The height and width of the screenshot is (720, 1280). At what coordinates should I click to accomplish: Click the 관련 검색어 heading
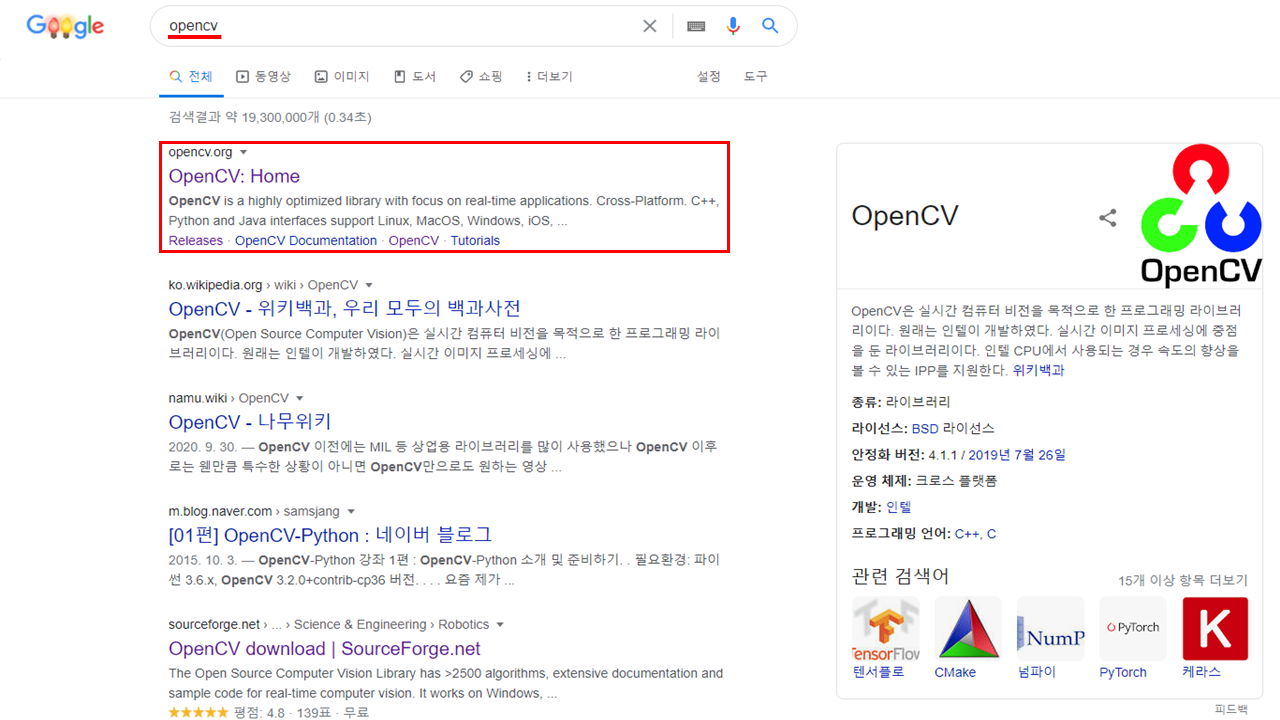point(900,576)
